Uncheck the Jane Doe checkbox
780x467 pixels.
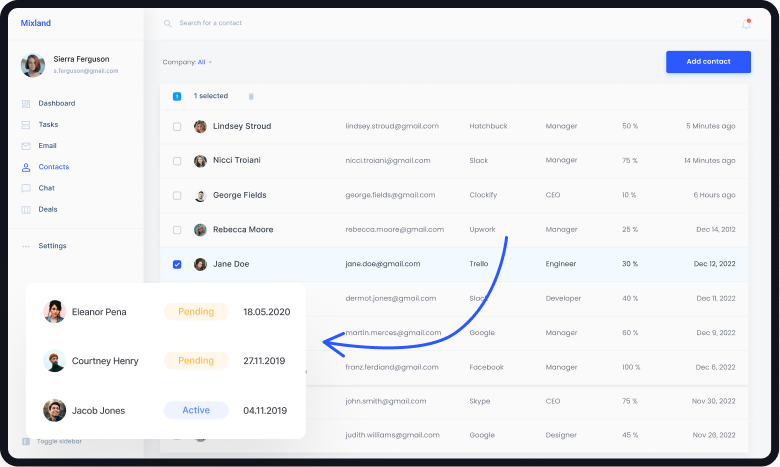(177, 265)
